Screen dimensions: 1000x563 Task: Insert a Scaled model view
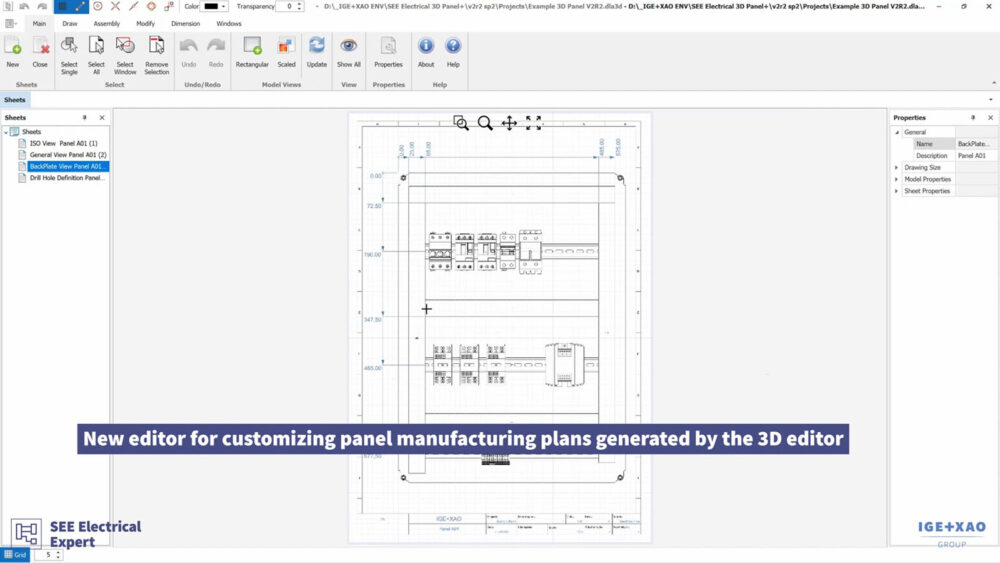(x=286, y=52)
